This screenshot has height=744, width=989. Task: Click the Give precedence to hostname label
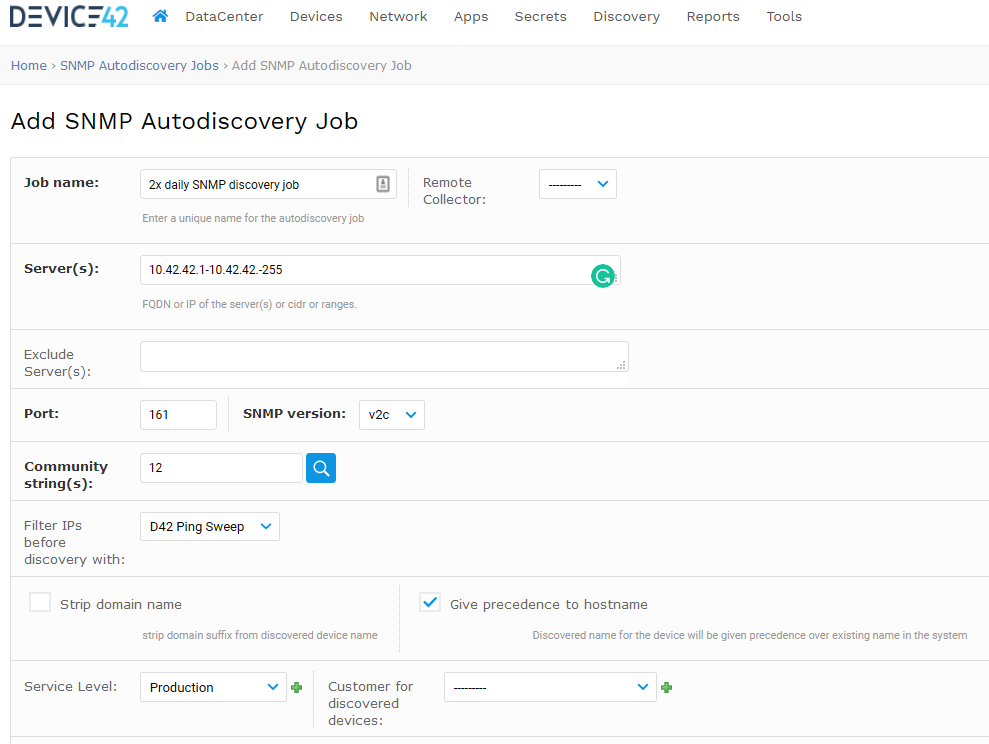(x=549, y=604)
